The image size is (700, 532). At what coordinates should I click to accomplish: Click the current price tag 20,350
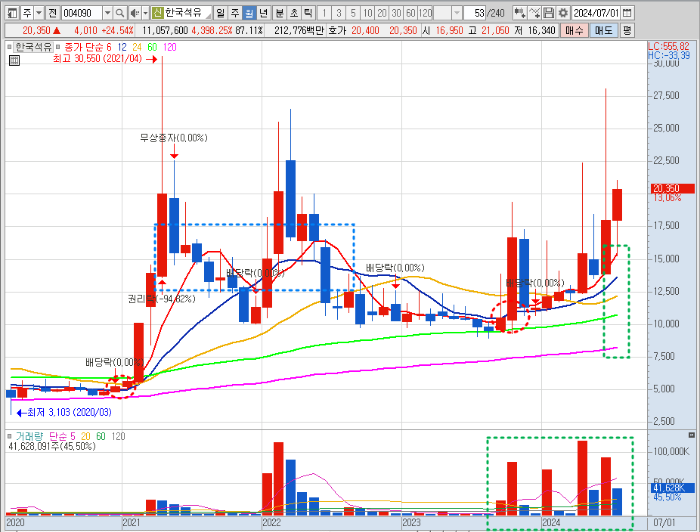point(672,188)
